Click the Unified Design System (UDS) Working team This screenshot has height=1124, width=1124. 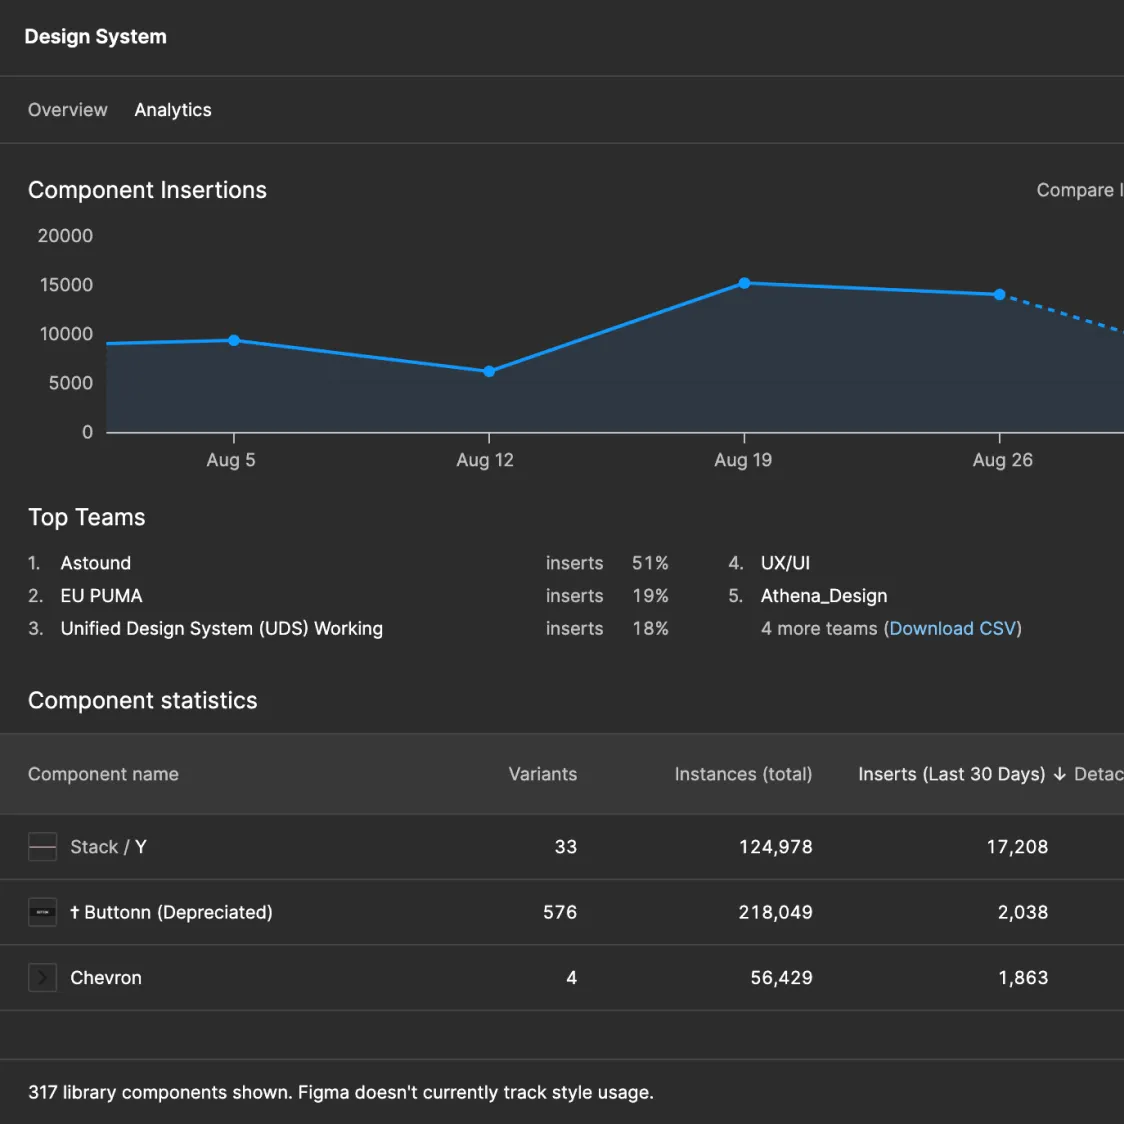pyautogui.click(x=221, y=628)
